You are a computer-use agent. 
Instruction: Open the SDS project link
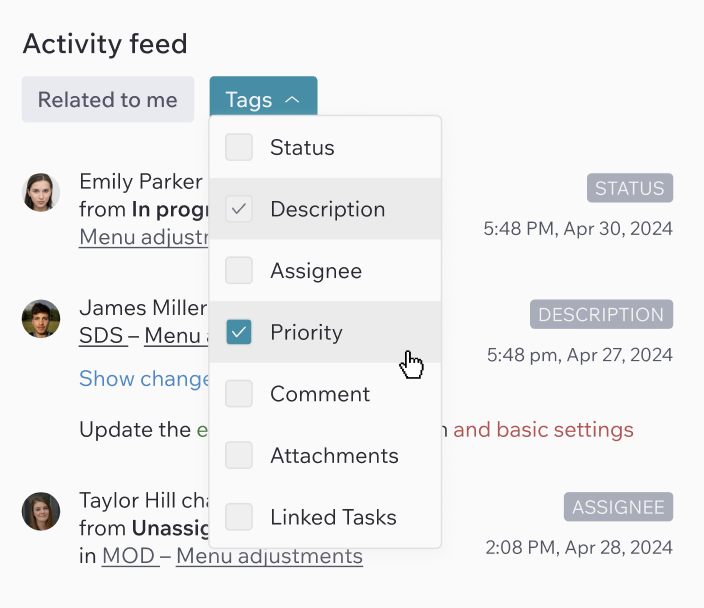click(x=101, y=335)
